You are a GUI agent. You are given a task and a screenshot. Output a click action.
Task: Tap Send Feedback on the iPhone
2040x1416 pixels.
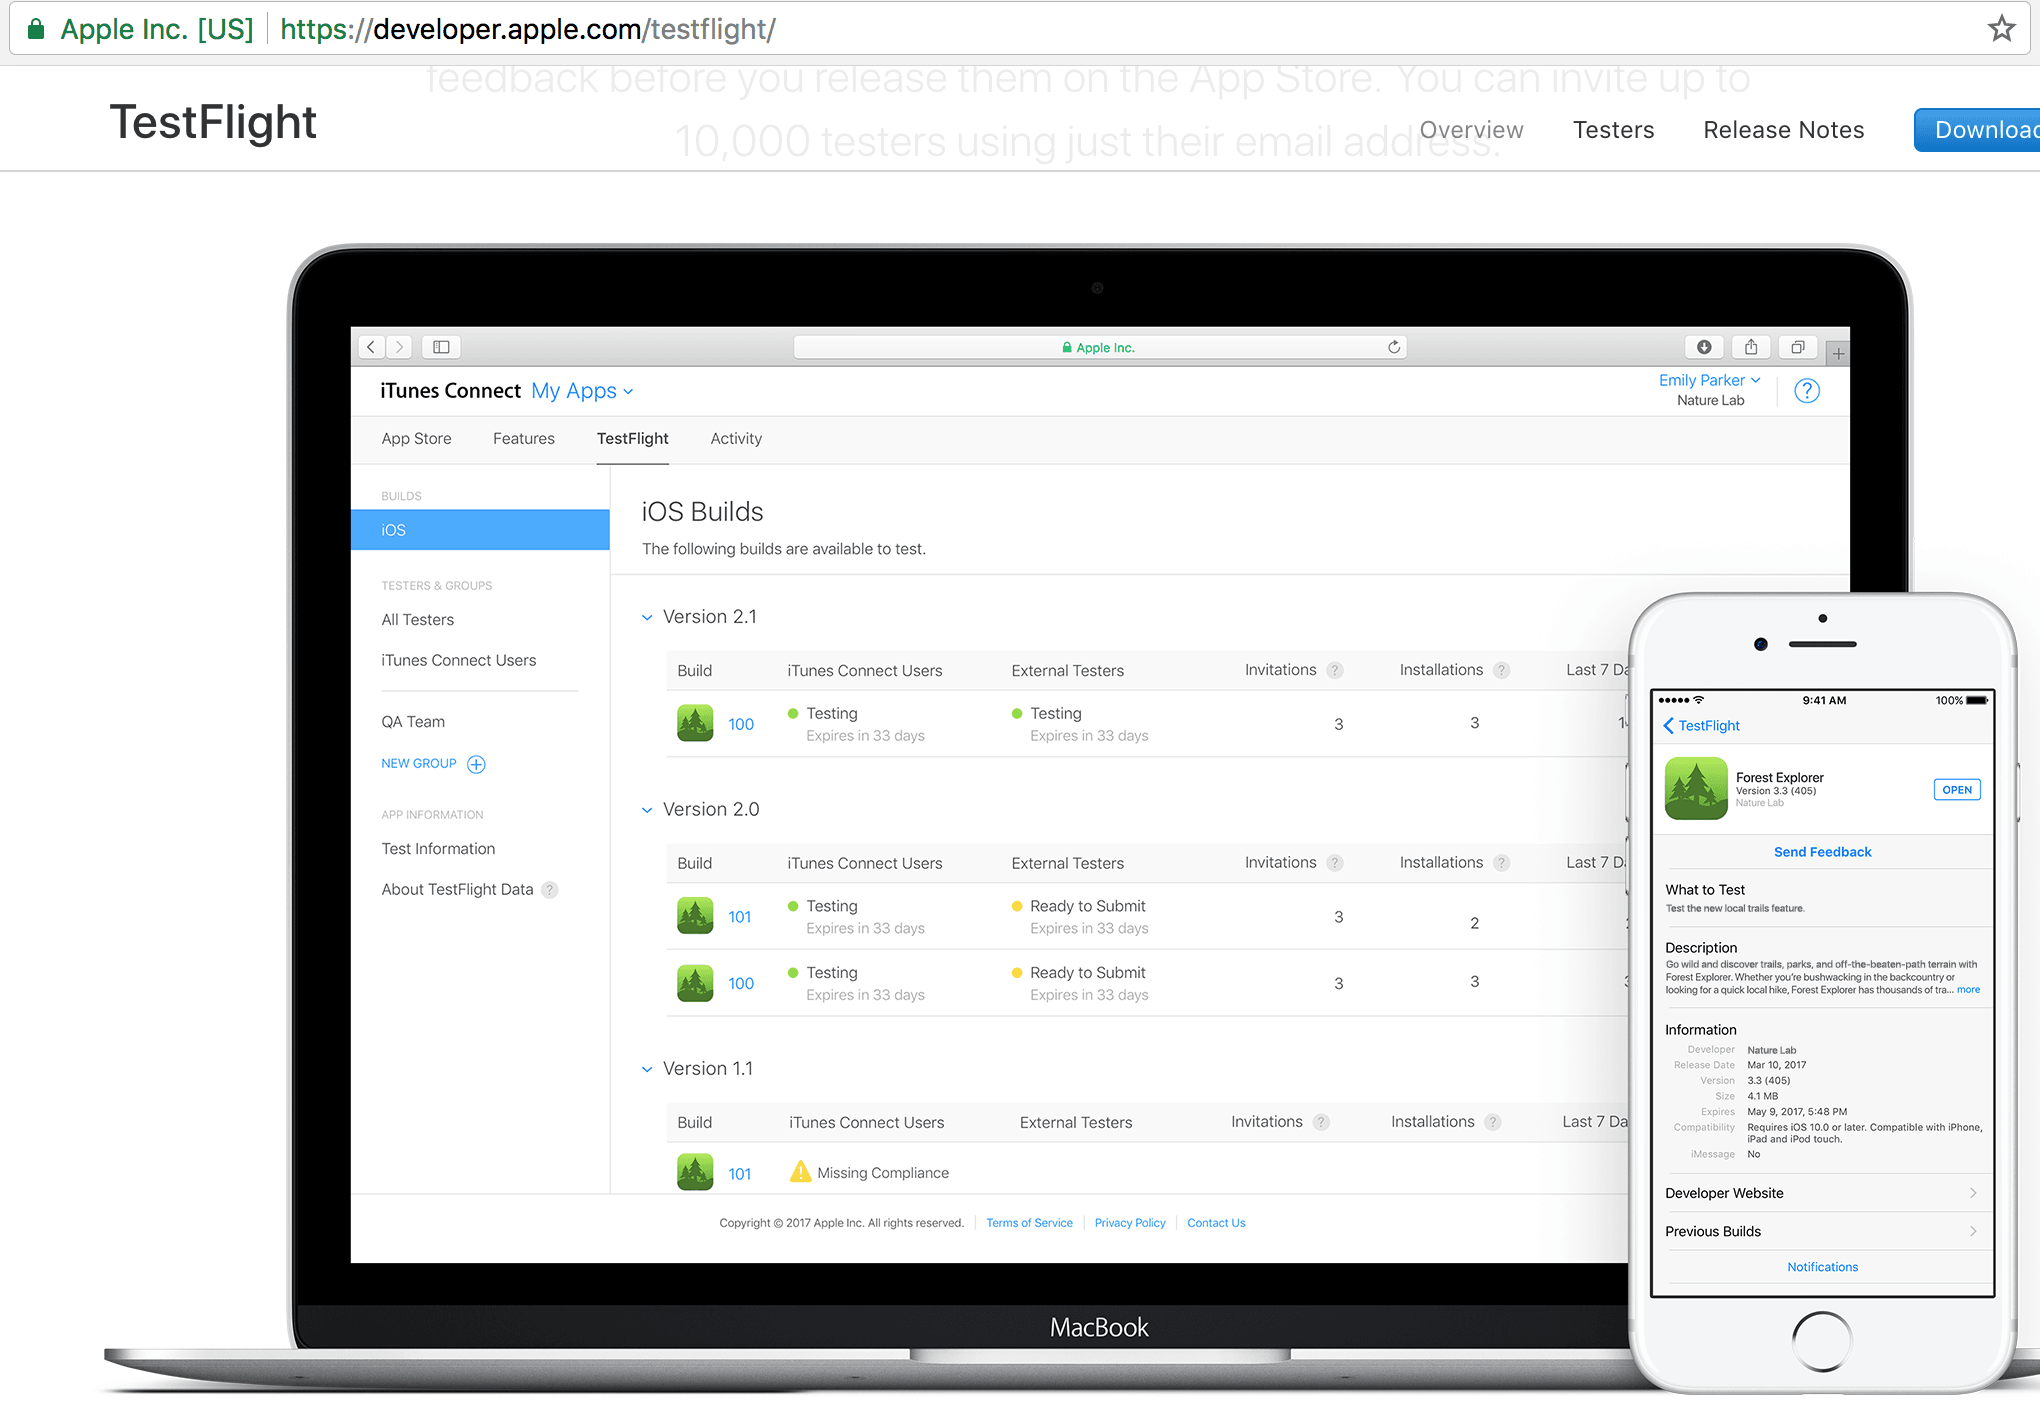coord(1822,852)
